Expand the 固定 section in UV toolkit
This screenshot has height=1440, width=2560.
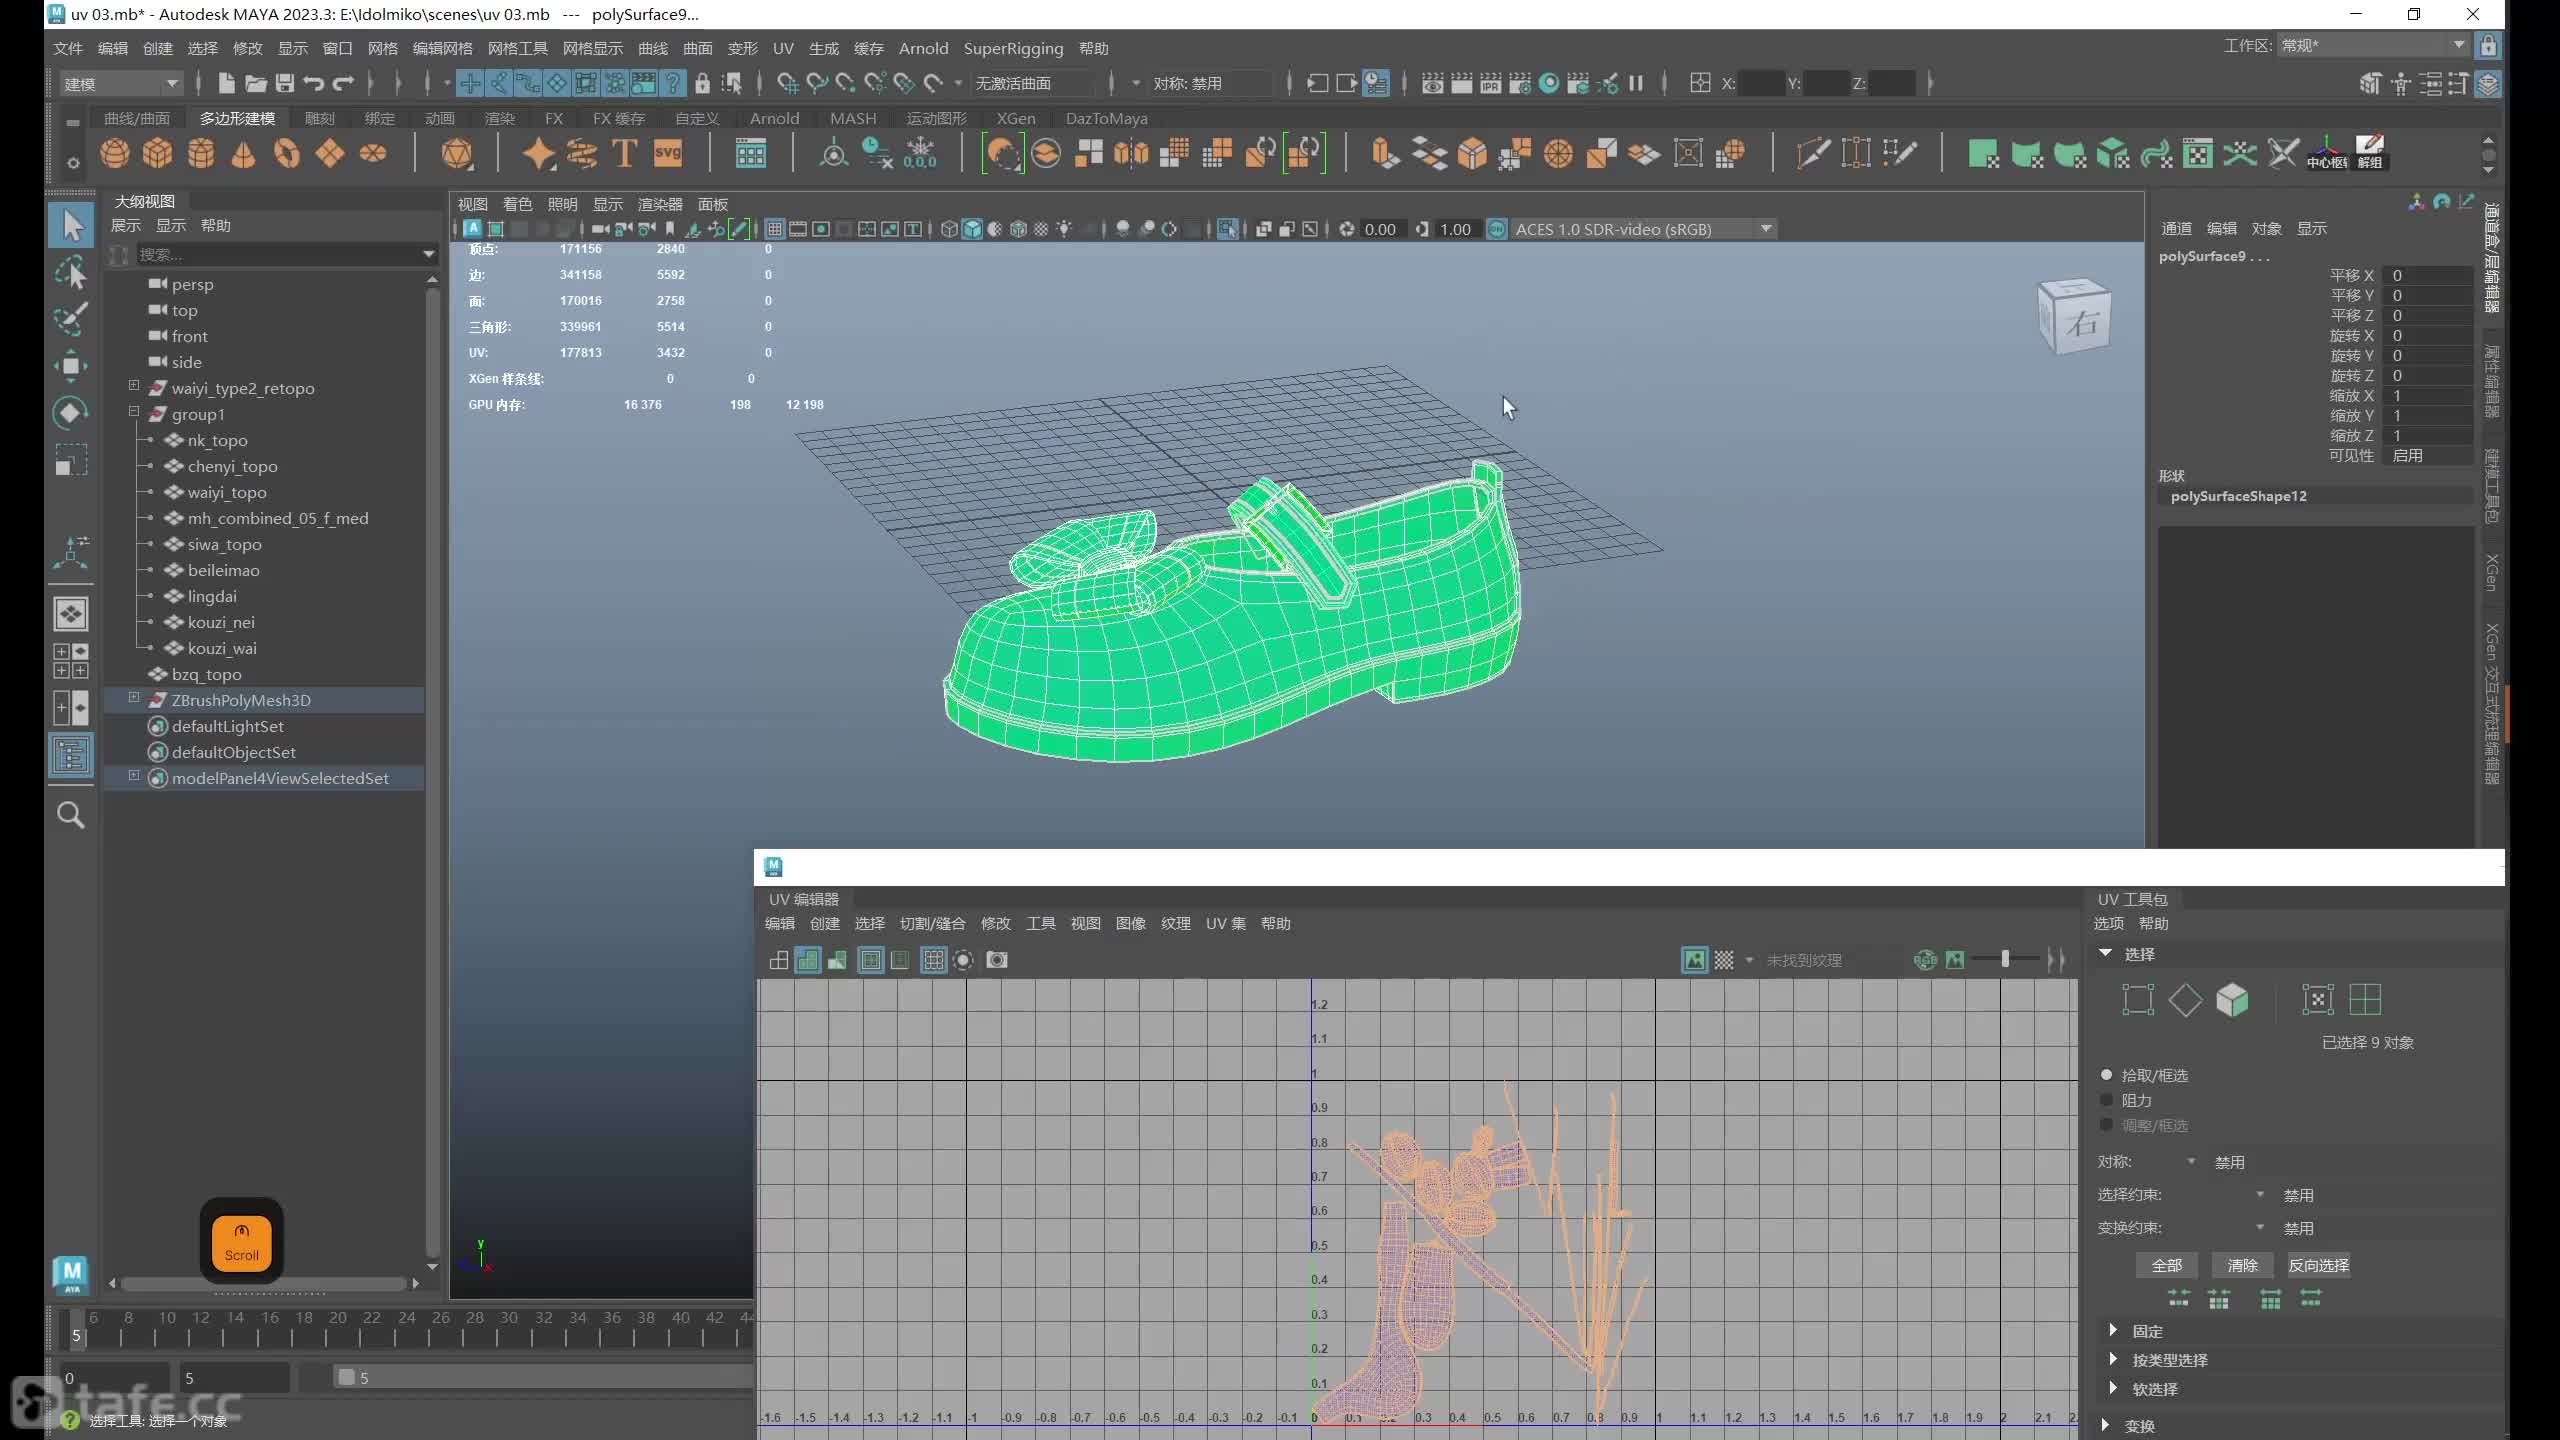[x=2113, y=1330]
